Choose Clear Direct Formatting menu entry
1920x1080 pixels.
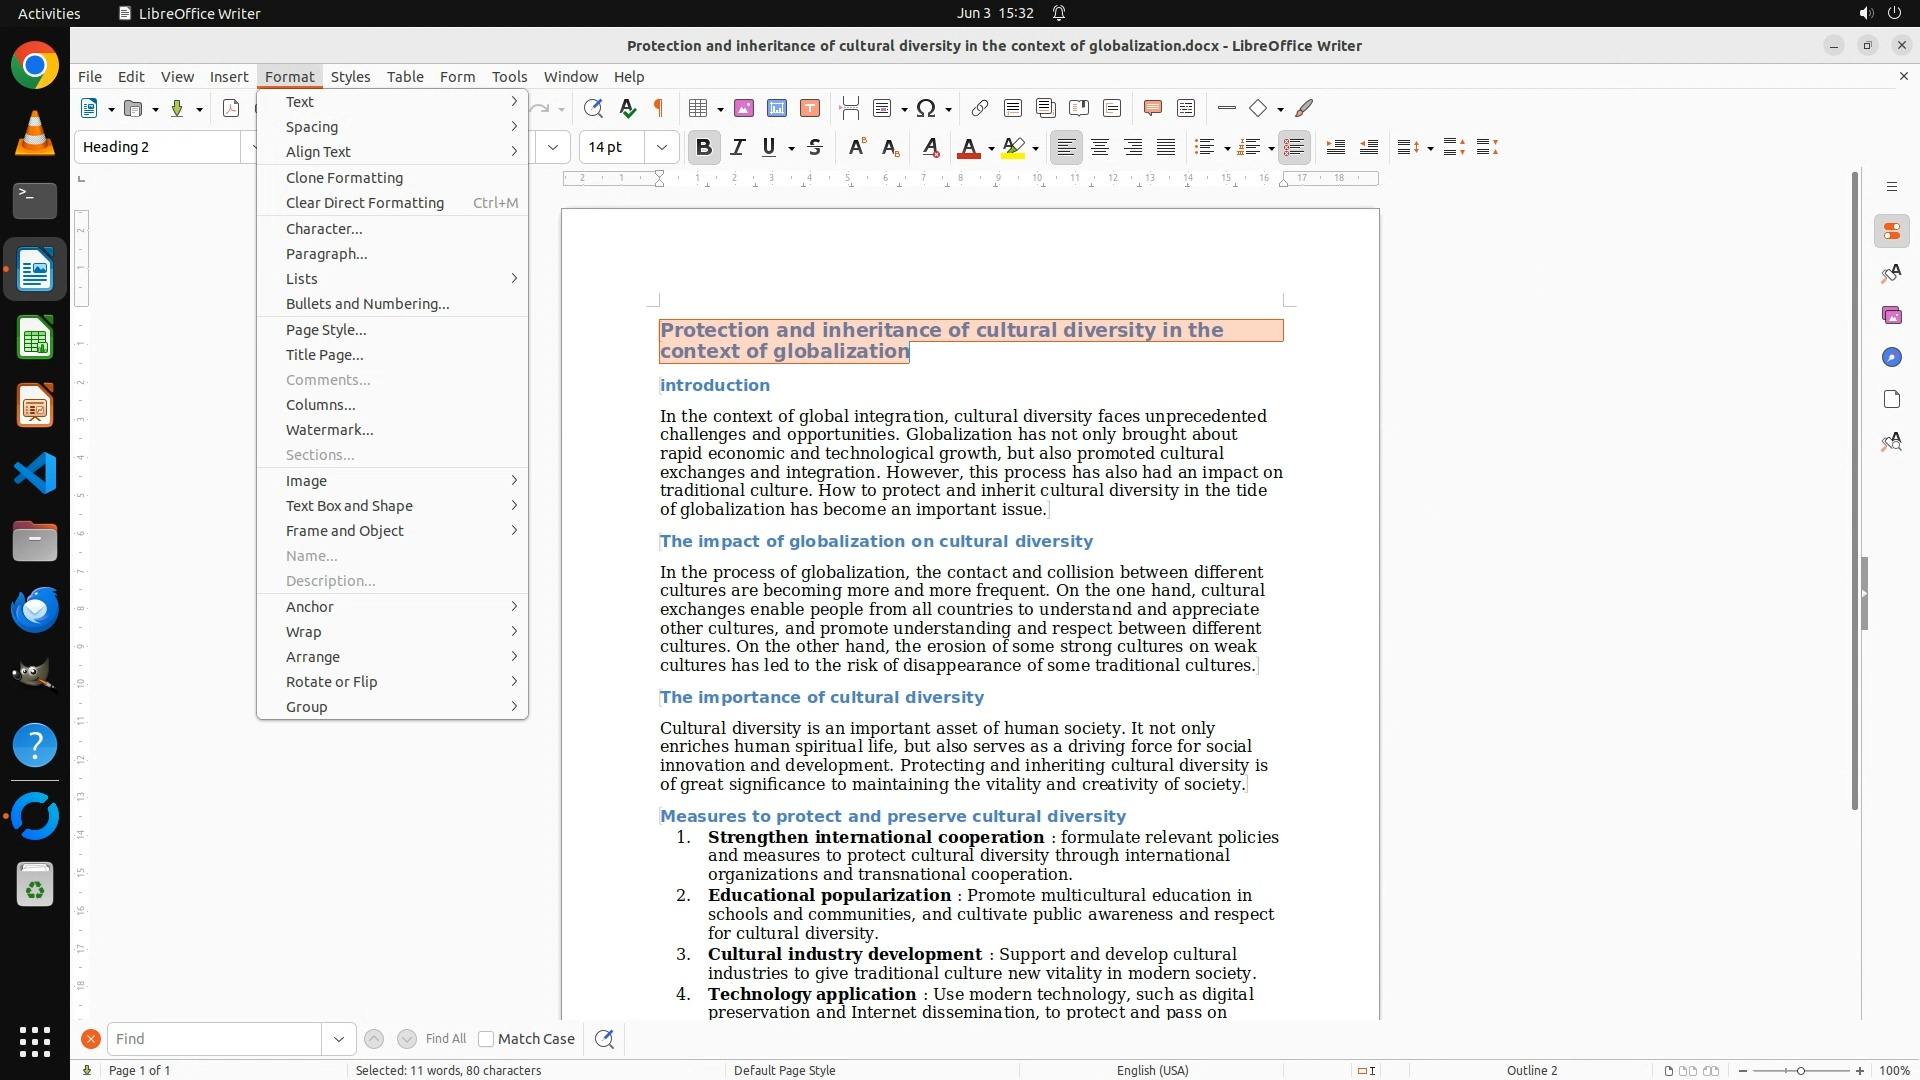(365, 203)
